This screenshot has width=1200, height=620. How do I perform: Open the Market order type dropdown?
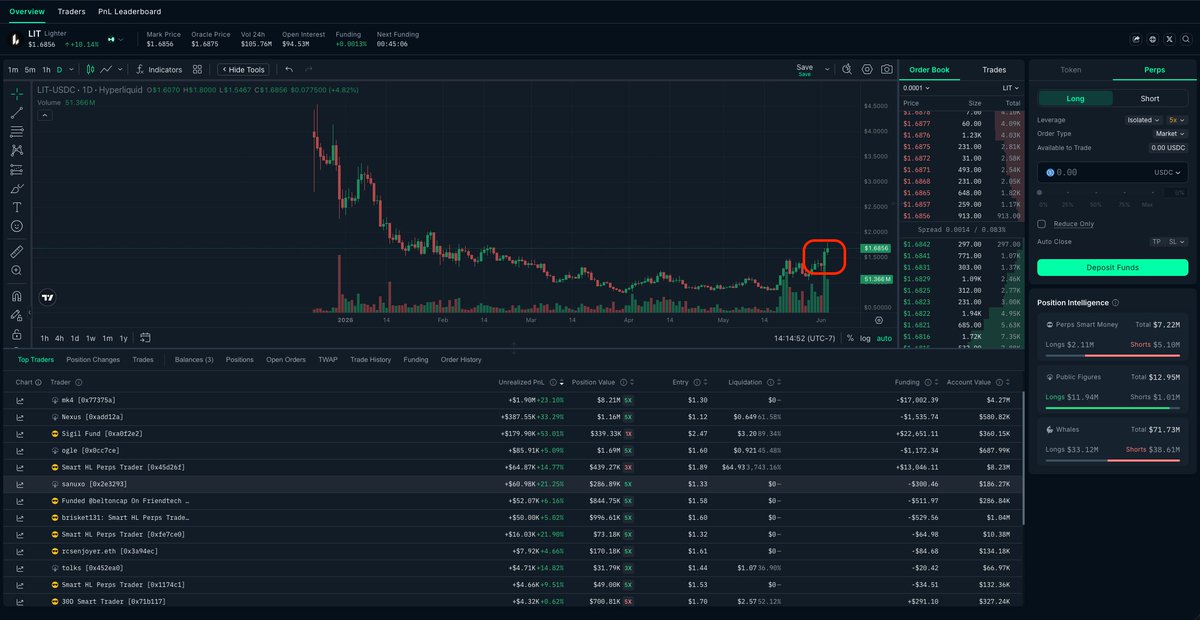point(1170,133)
